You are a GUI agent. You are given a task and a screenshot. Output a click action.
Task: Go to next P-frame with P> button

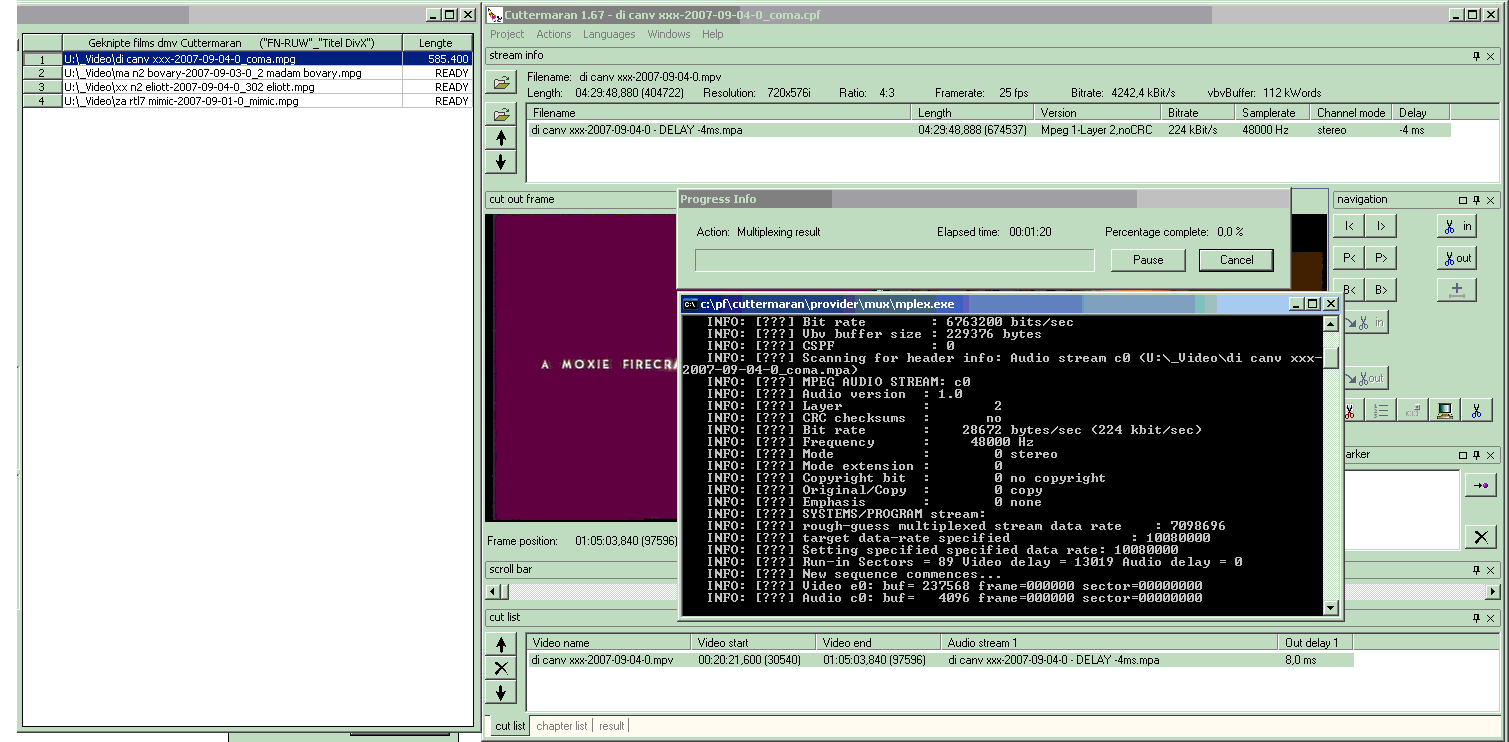[x=1381, y=258]
